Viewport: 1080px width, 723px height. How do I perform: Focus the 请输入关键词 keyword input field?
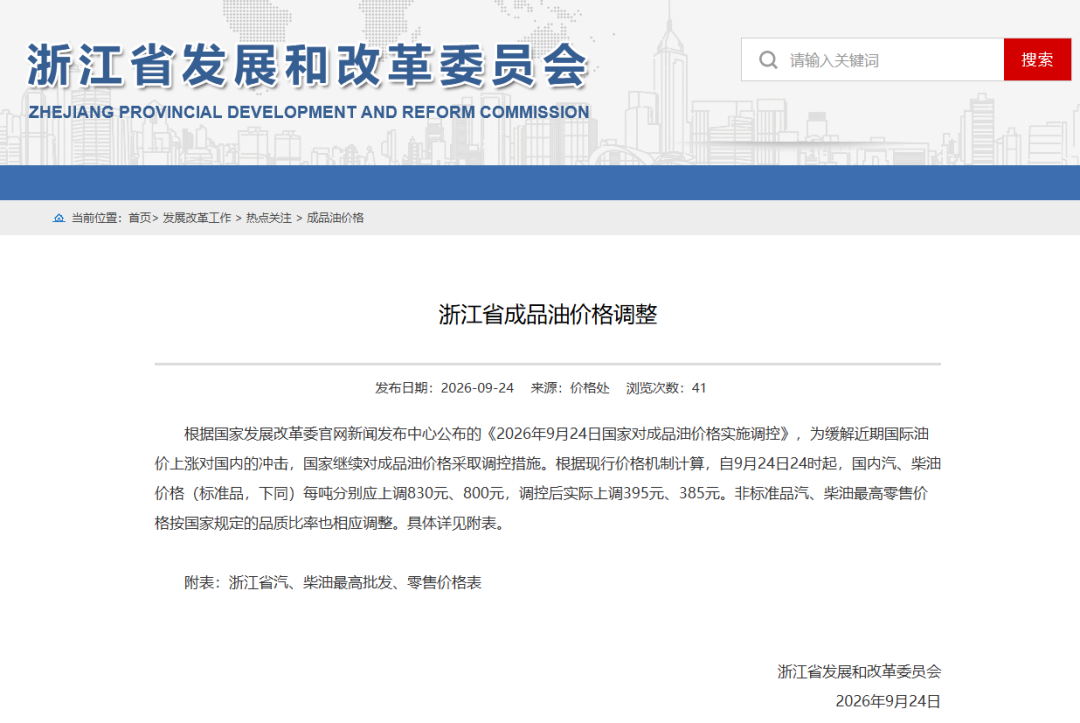(x=873, y=60)
